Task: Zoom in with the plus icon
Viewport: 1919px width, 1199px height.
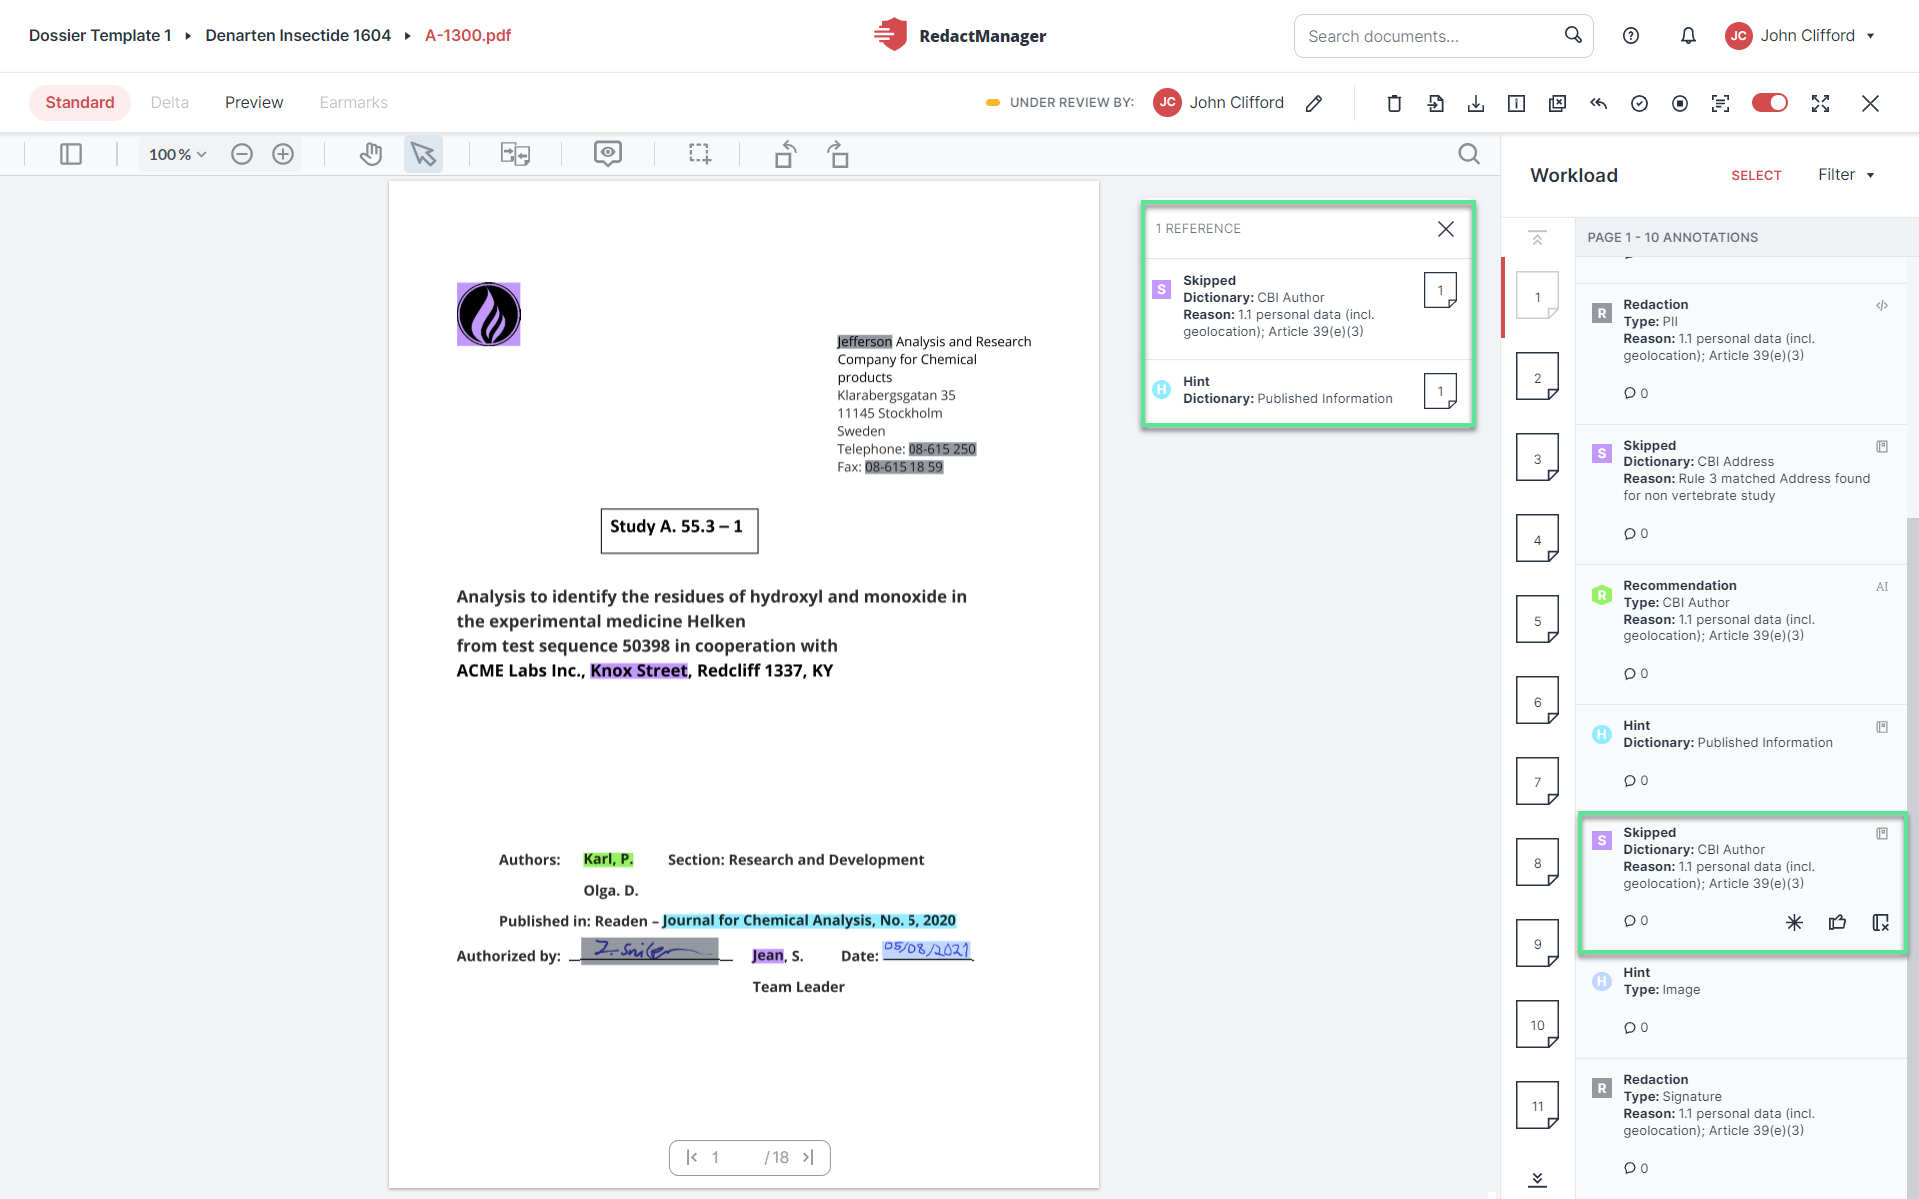Action: tap(283, 154)
